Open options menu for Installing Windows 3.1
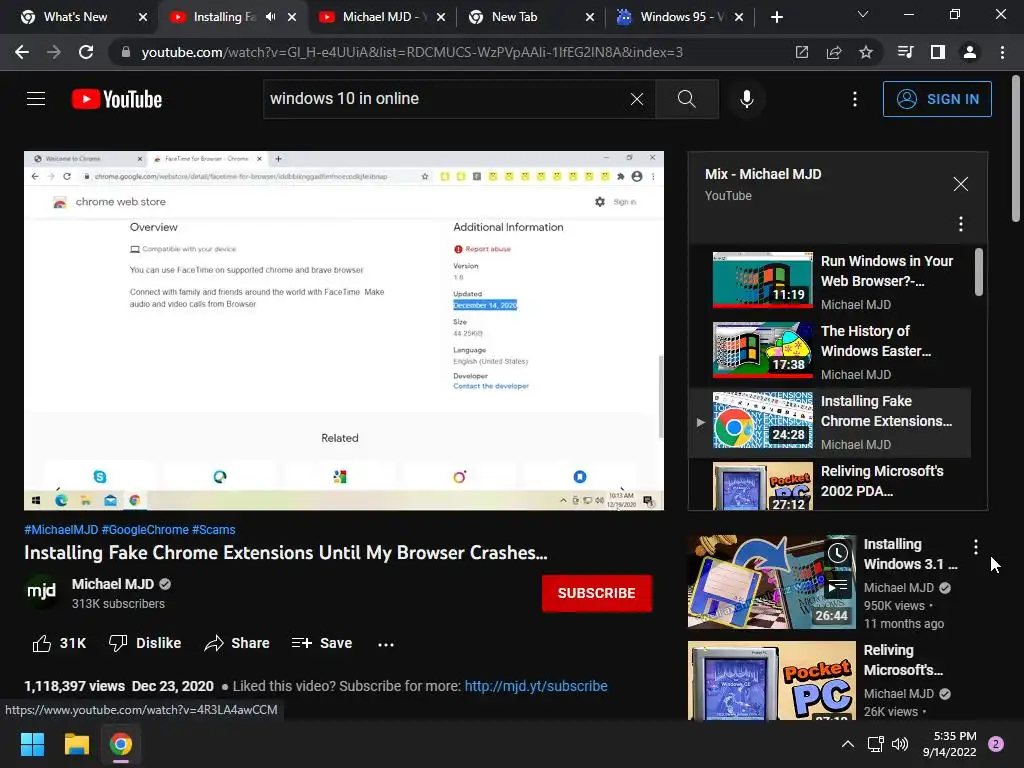Image resolution: width=1024 pixels, height=768 pixels. (975, 547)
